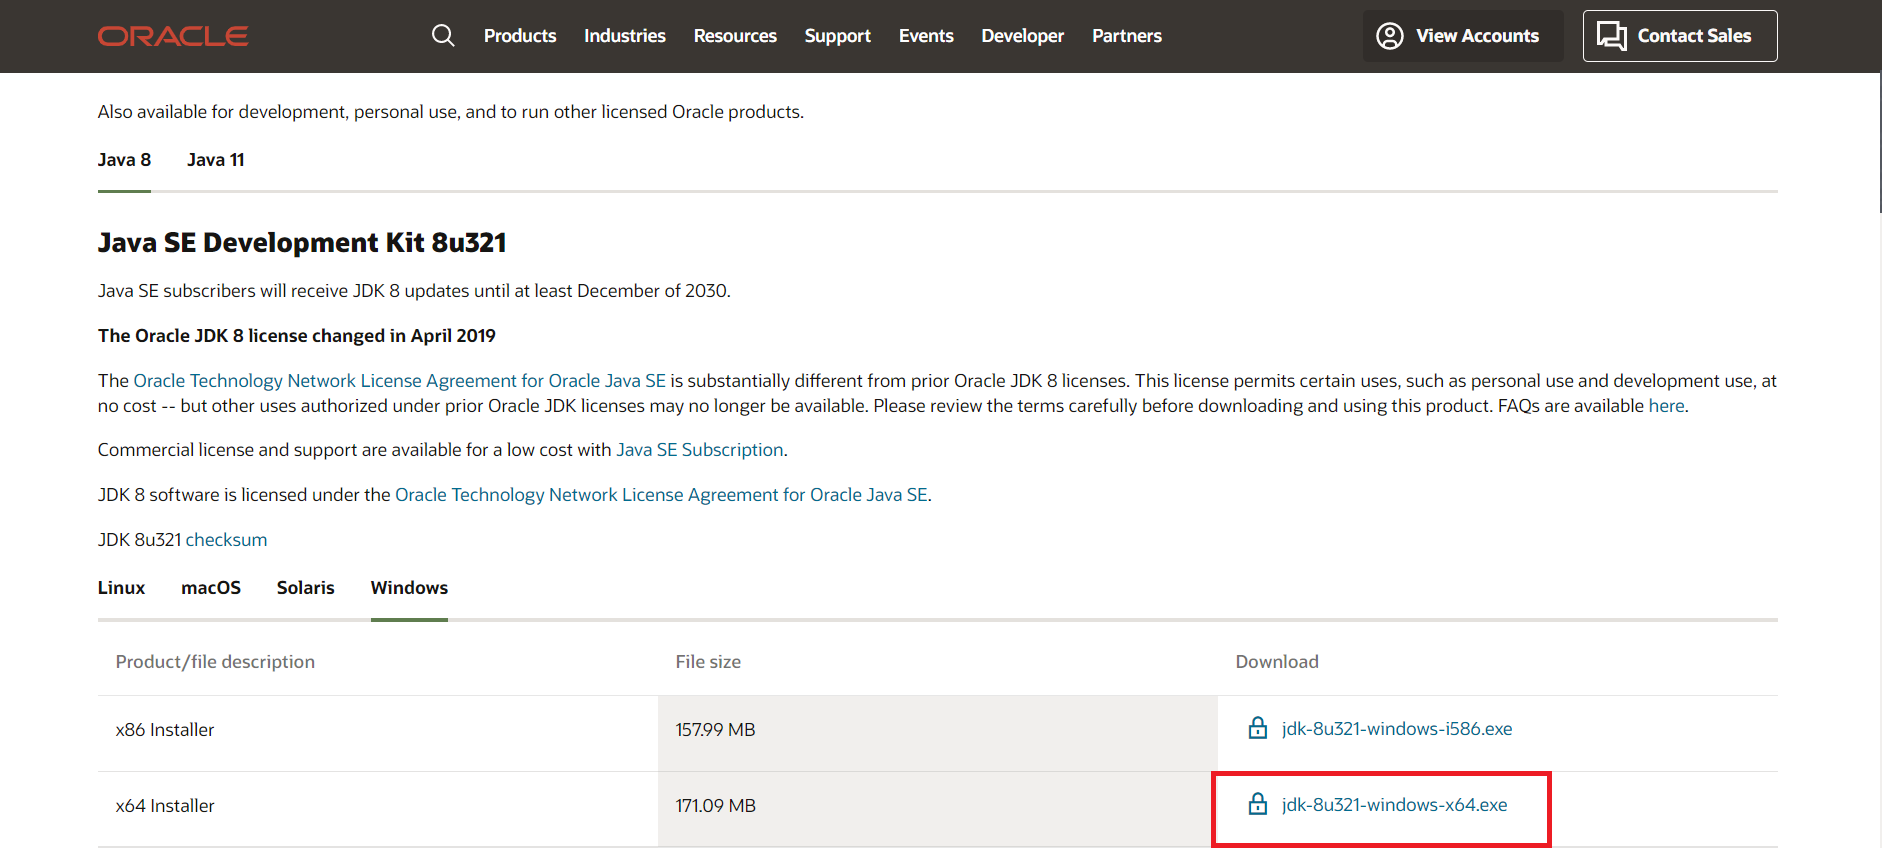Image resolution: width=1882 pixels, height=866 pixels.
Task: Click the Download column header
Action: click(1277, 662)
